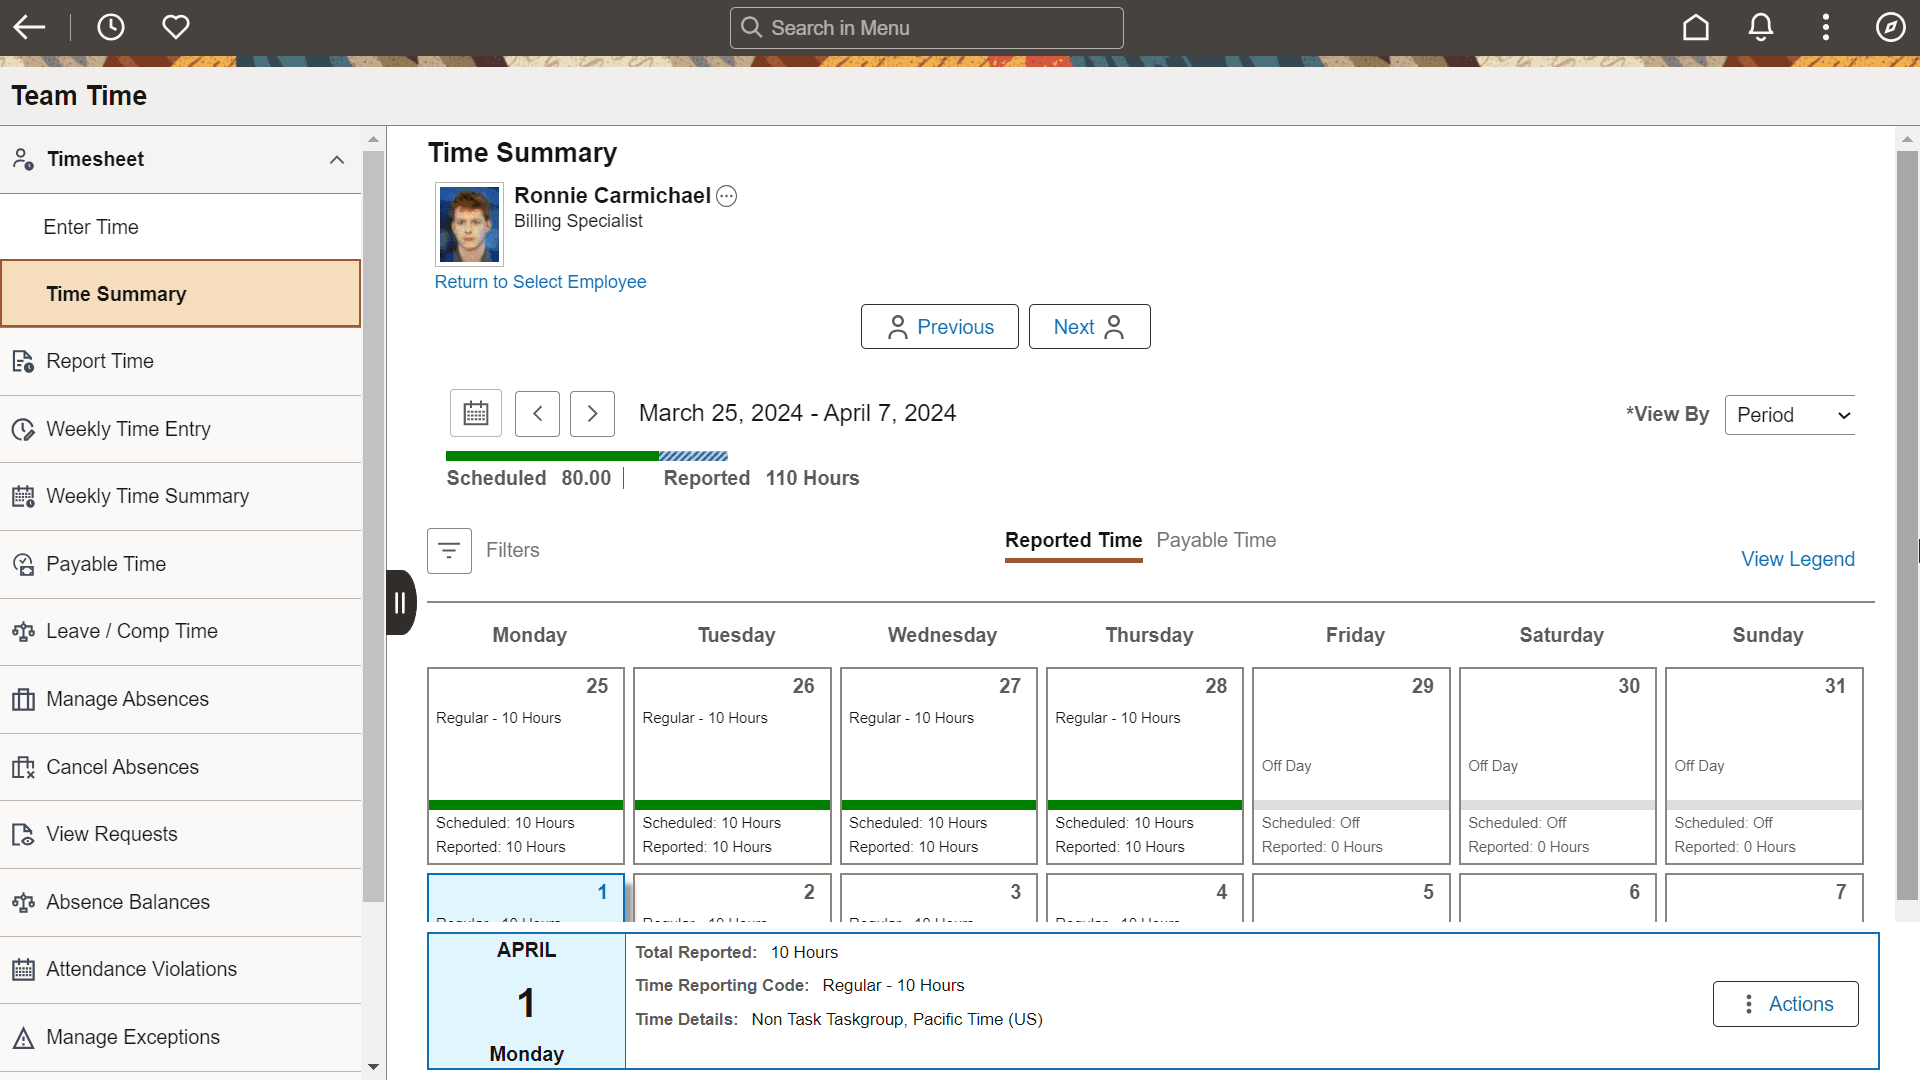Screen dimensions: 1920x1080
Task: Open the compass navigation icon
Action: coord(1891,27)
